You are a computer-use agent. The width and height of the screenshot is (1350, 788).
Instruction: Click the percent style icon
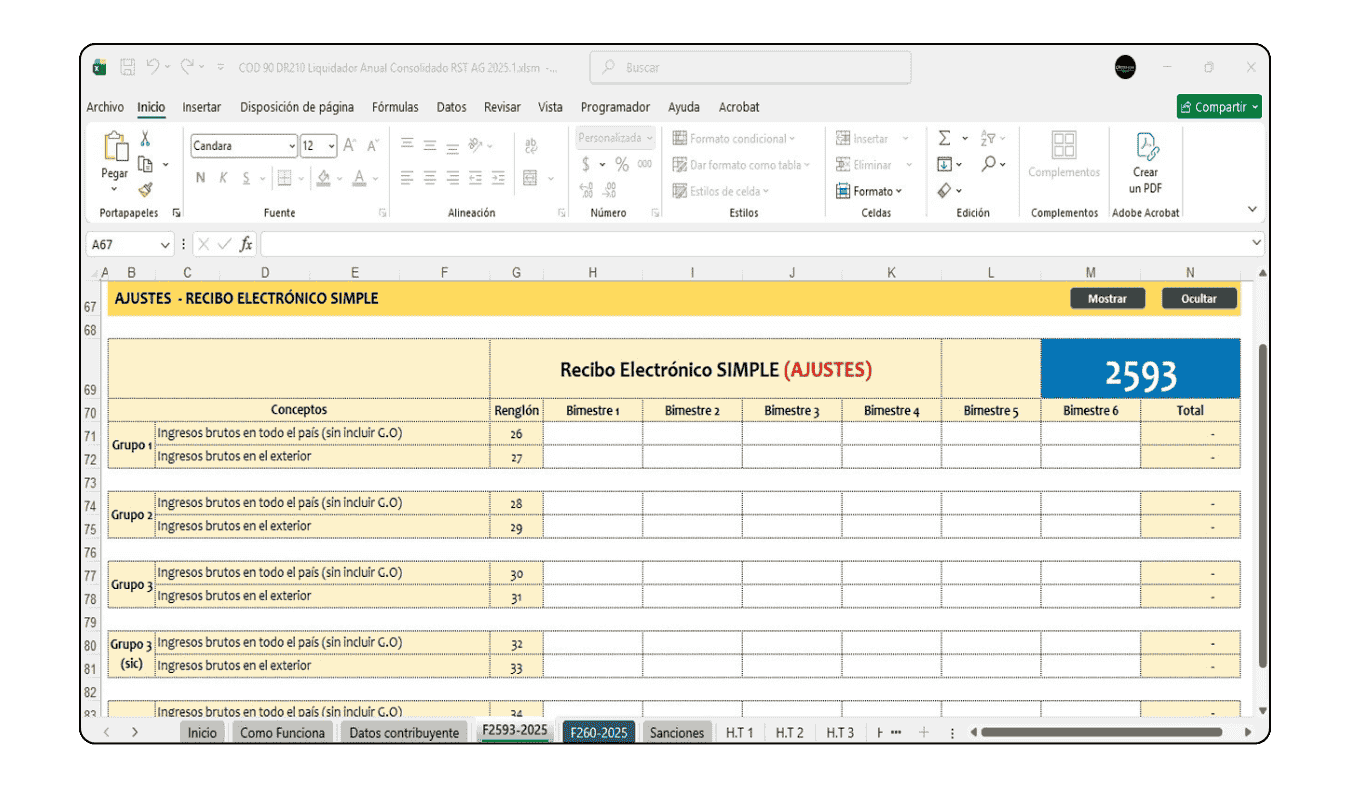(621, 164)
